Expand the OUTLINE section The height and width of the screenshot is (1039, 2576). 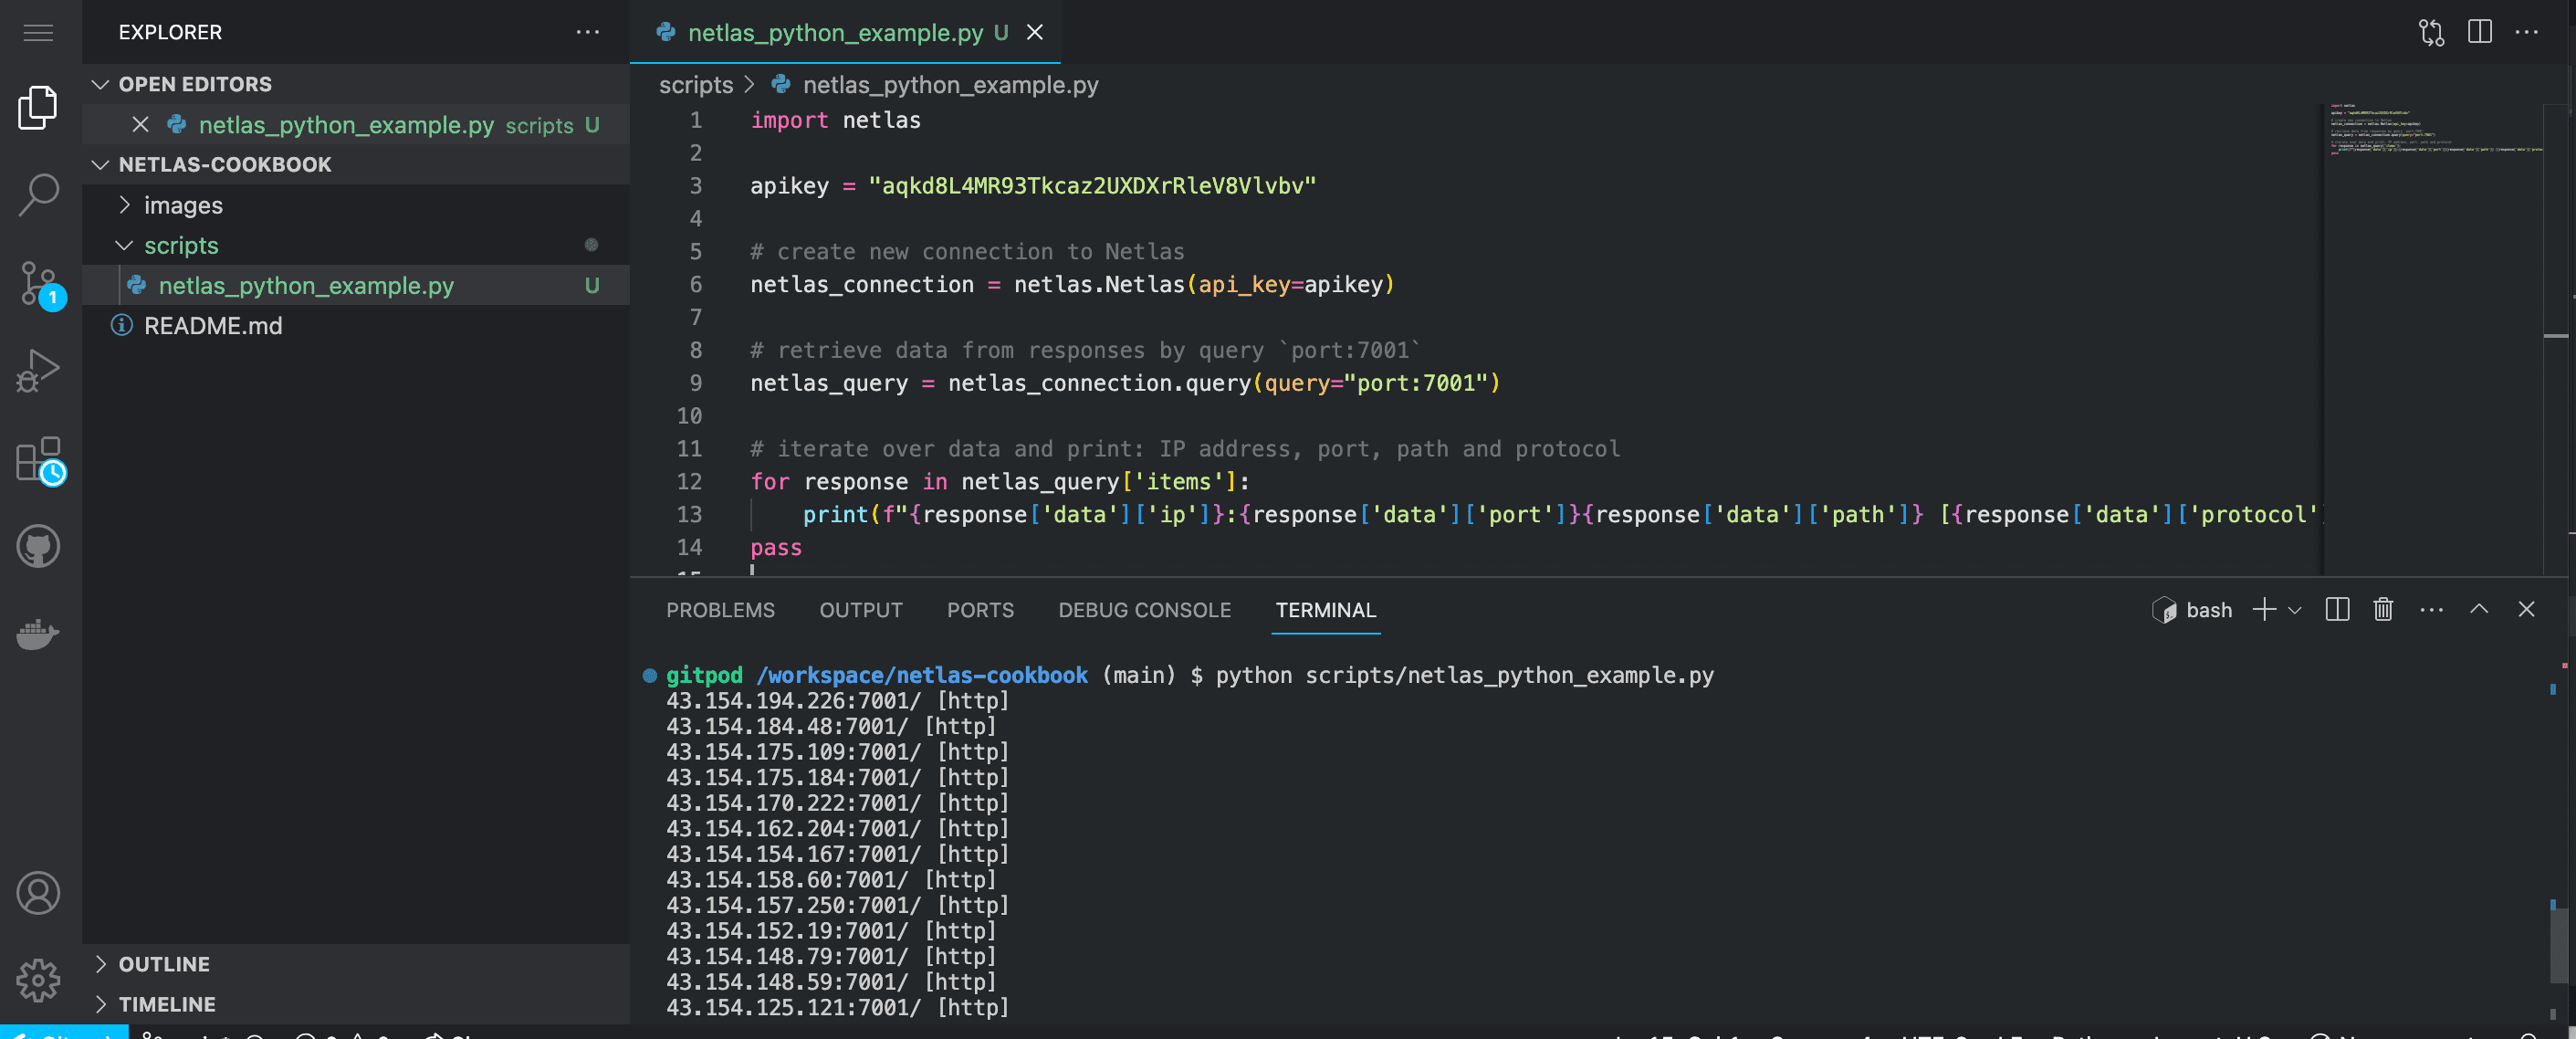(x=164, y=963)
